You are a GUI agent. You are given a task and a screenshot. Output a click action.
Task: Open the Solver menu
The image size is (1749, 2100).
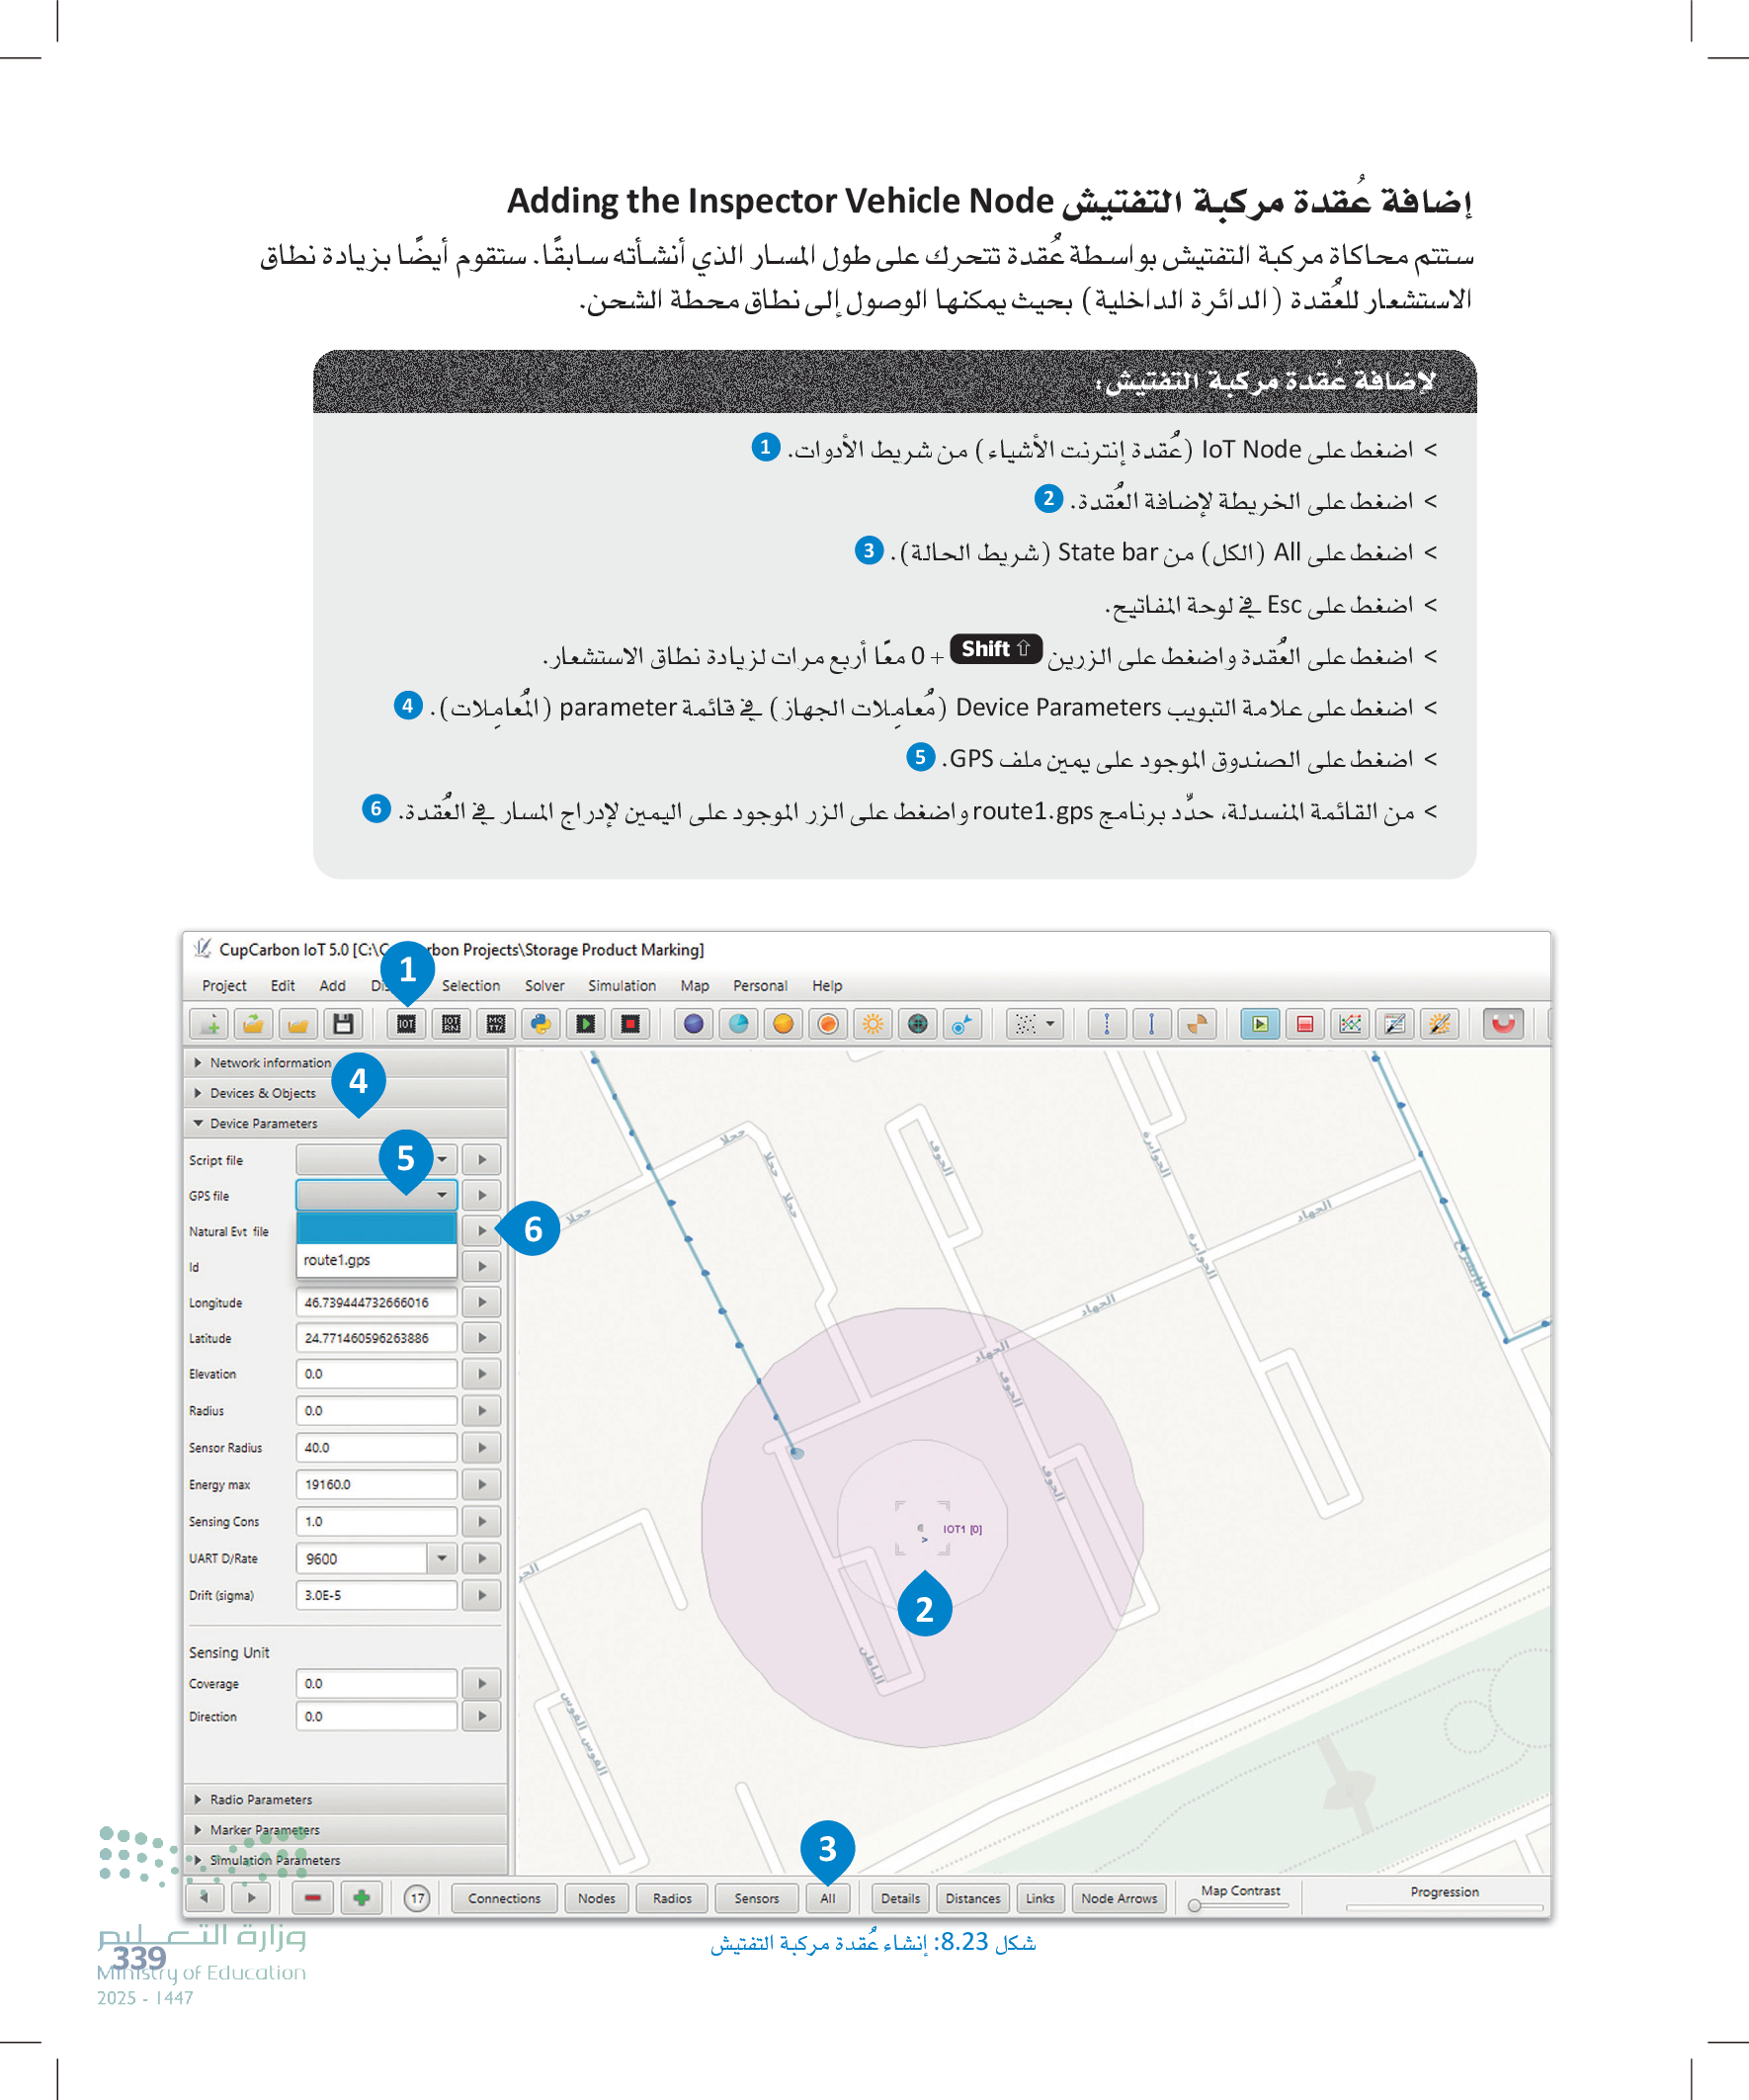pos(544,986)
